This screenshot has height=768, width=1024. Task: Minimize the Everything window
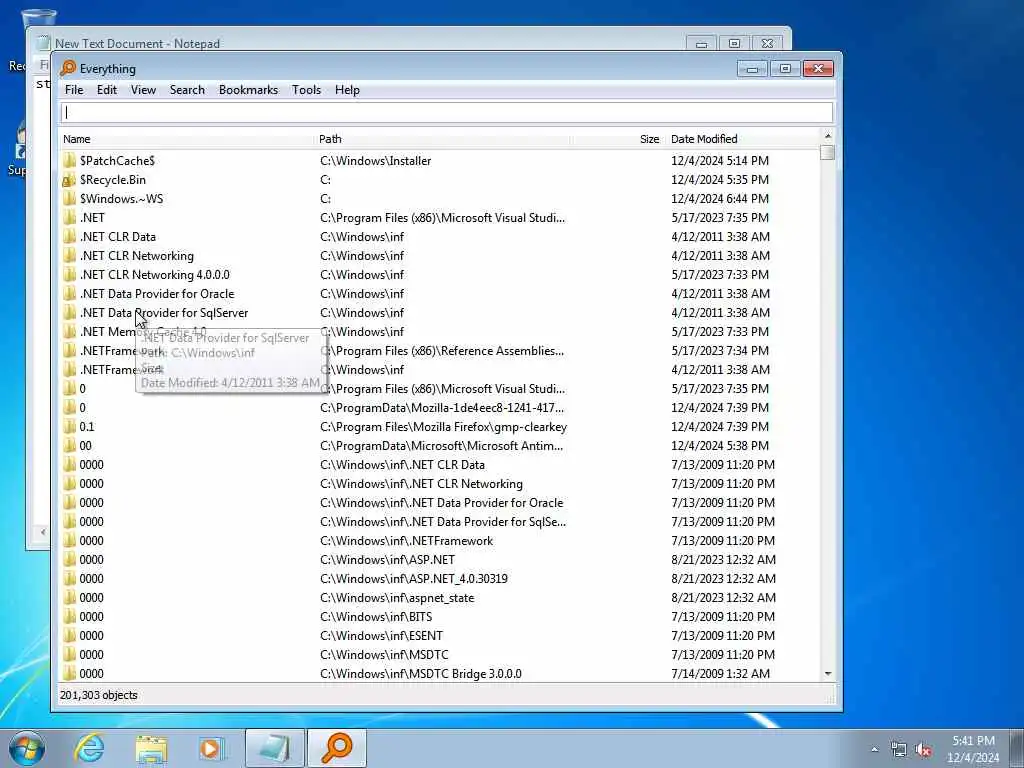752,69
